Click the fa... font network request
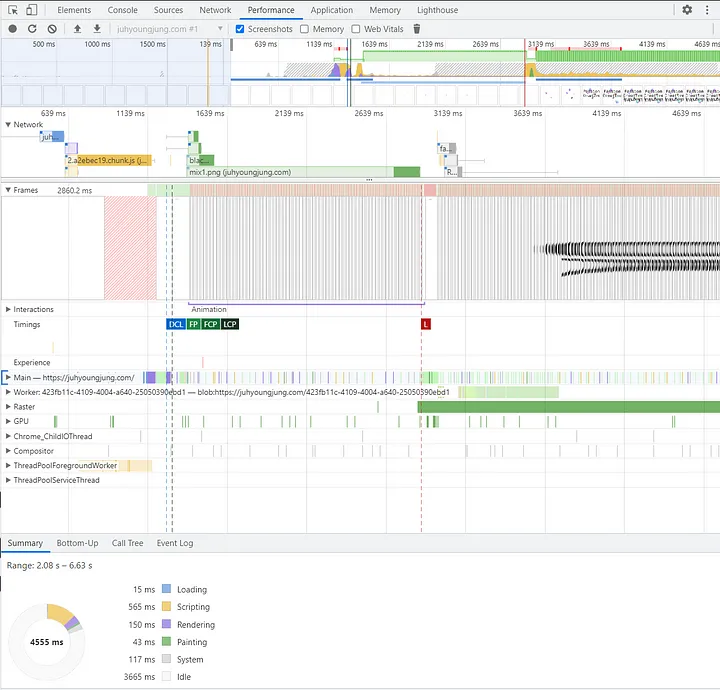This screenshot has height=690, width=720. click(x=447, y=148)
